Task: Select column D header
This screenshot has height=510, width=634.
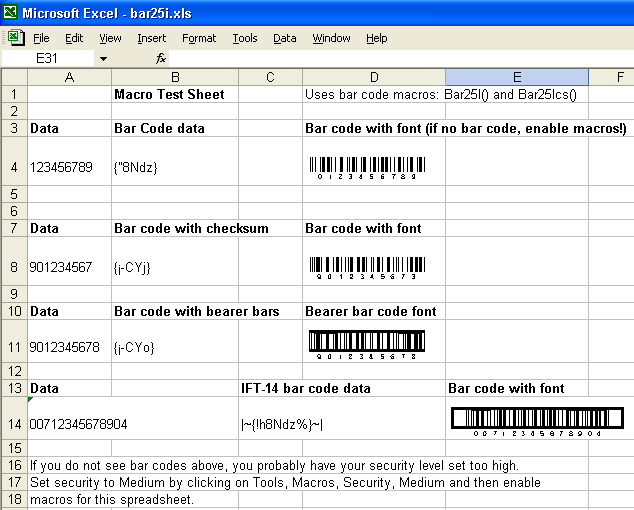Action: tap(374, 77)
